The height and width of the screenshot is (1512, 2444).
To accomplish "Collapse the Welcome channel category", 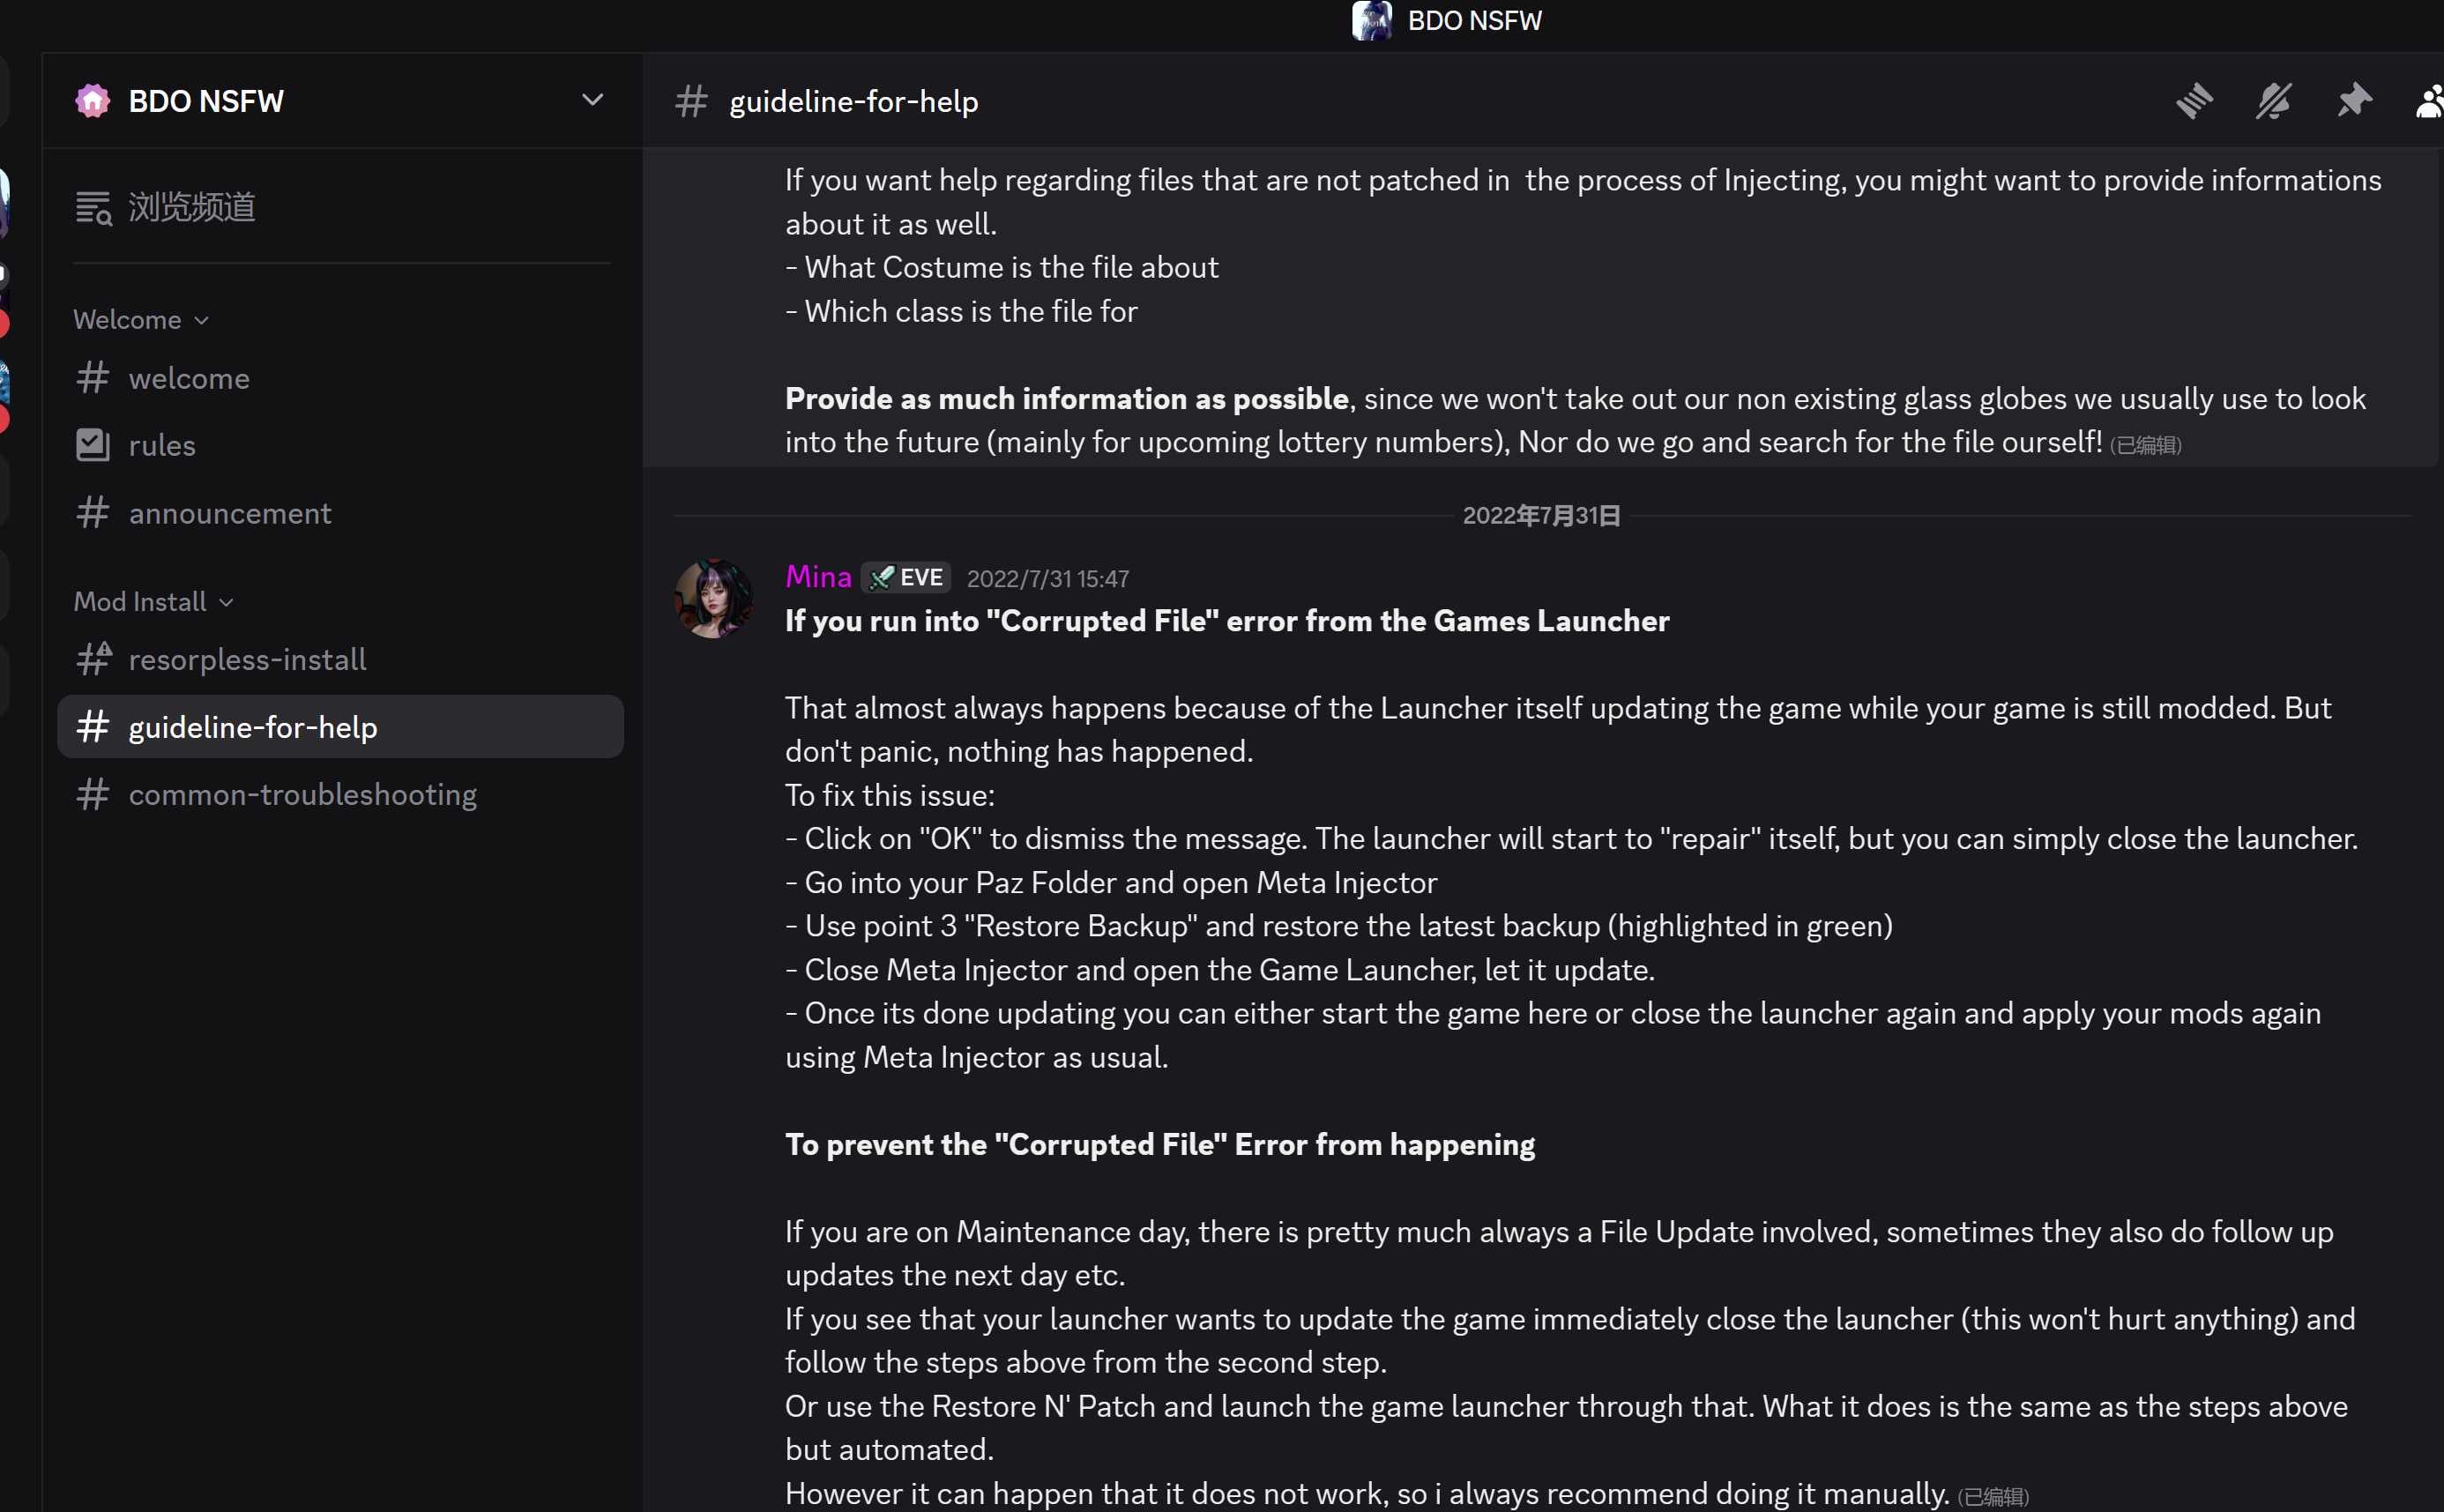I will [141, 320].
